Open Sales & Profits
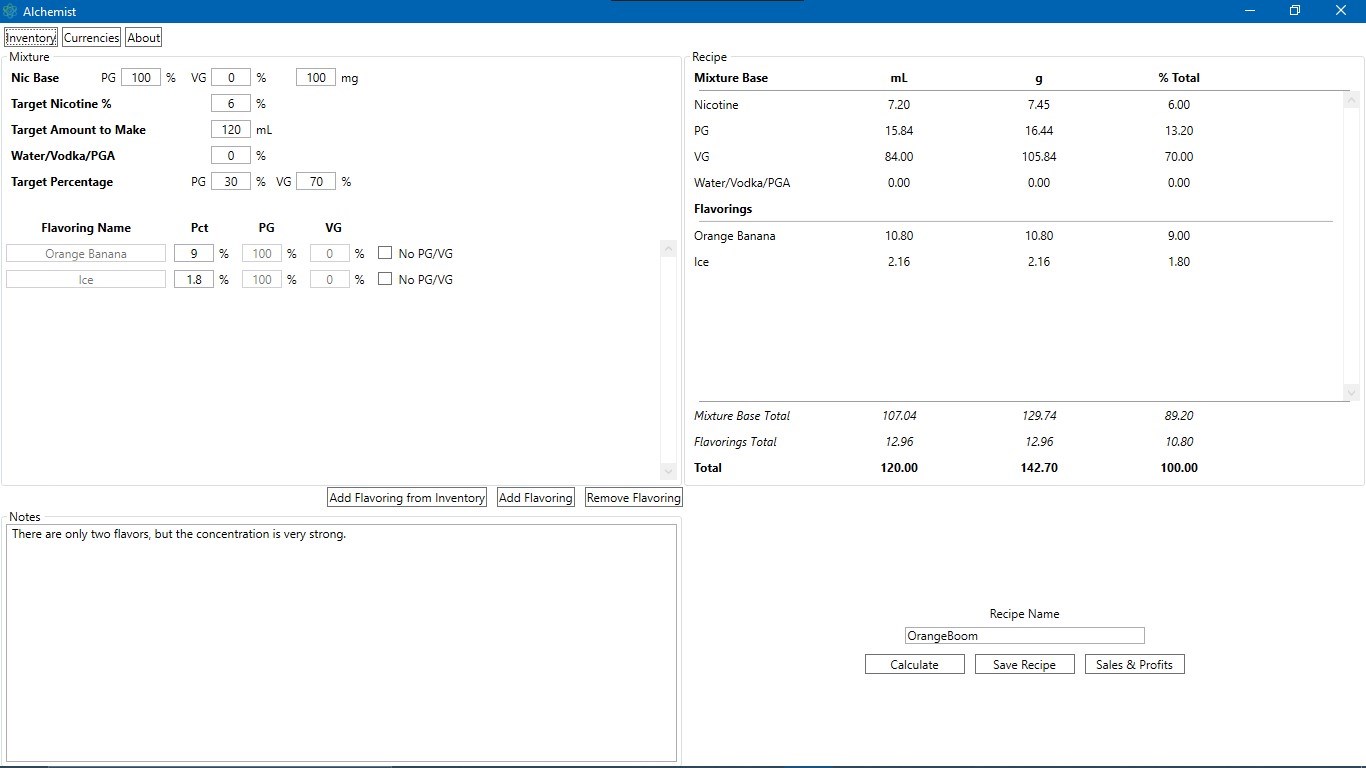Viewport: 1366px width, 768px height. pos(1135,664)
